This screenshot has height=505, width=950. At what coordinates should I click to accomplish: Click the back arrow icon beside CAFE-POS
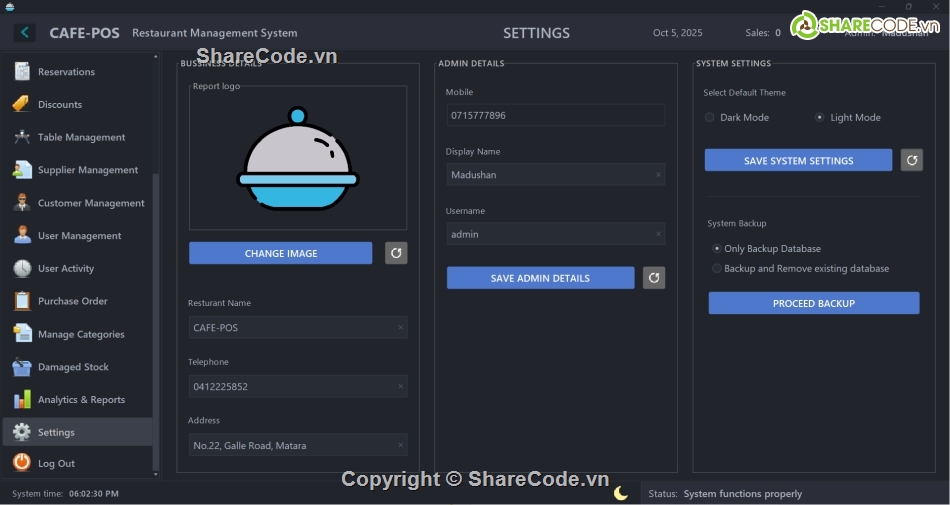(24, 33)
